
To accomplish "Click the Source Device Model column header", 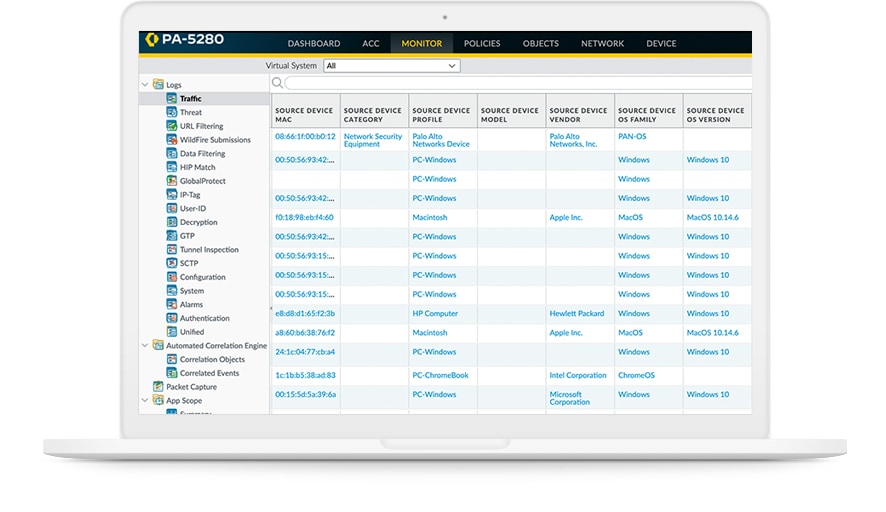I will coord(512,111).
